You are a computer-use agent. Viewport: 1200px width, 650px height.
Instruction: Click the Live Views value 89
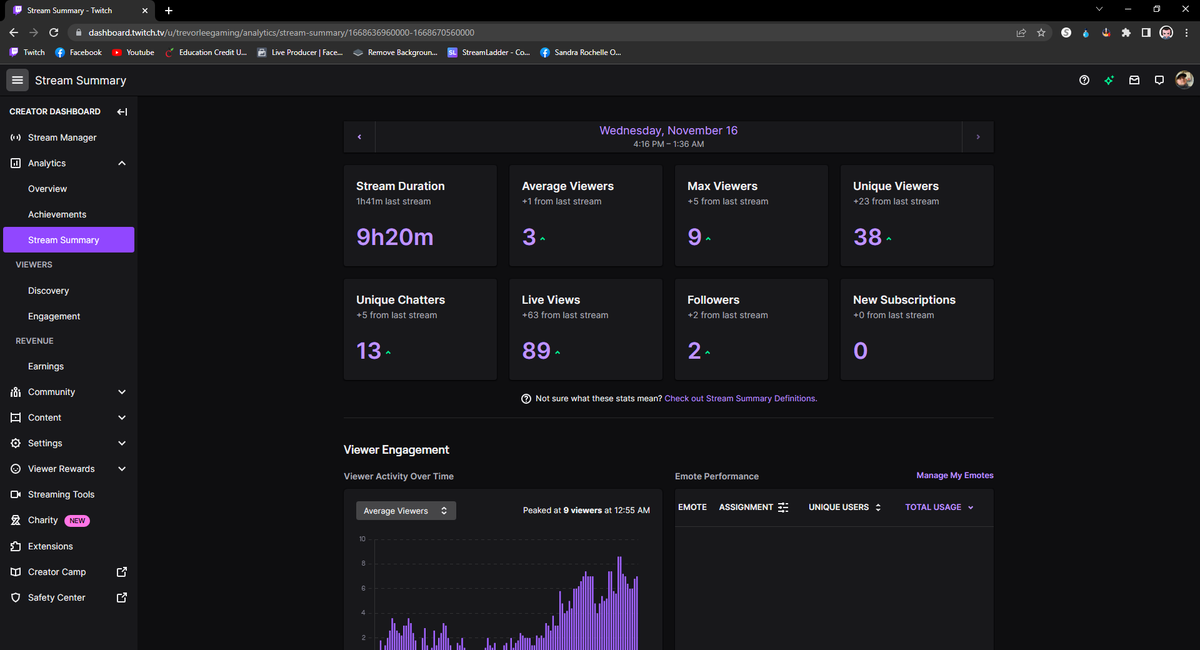(x=536, y=351)
